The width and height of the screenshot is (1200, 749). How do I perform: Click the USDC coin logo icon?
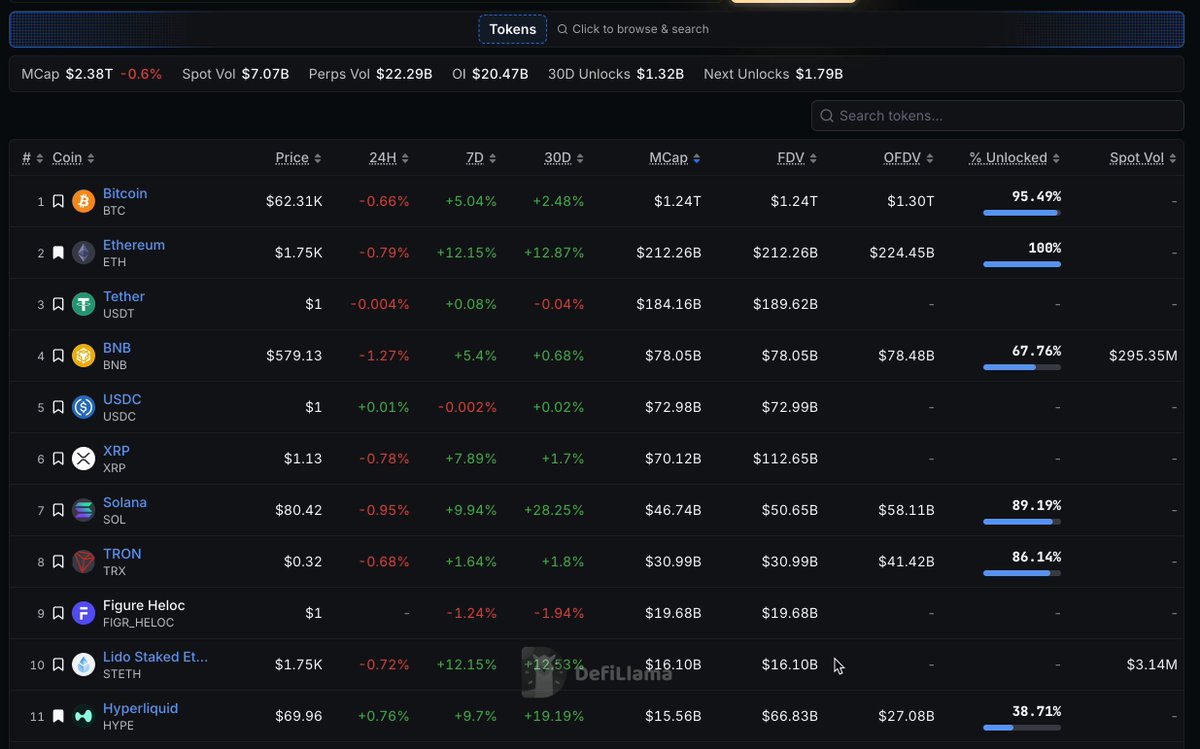[x=83, y=407]
